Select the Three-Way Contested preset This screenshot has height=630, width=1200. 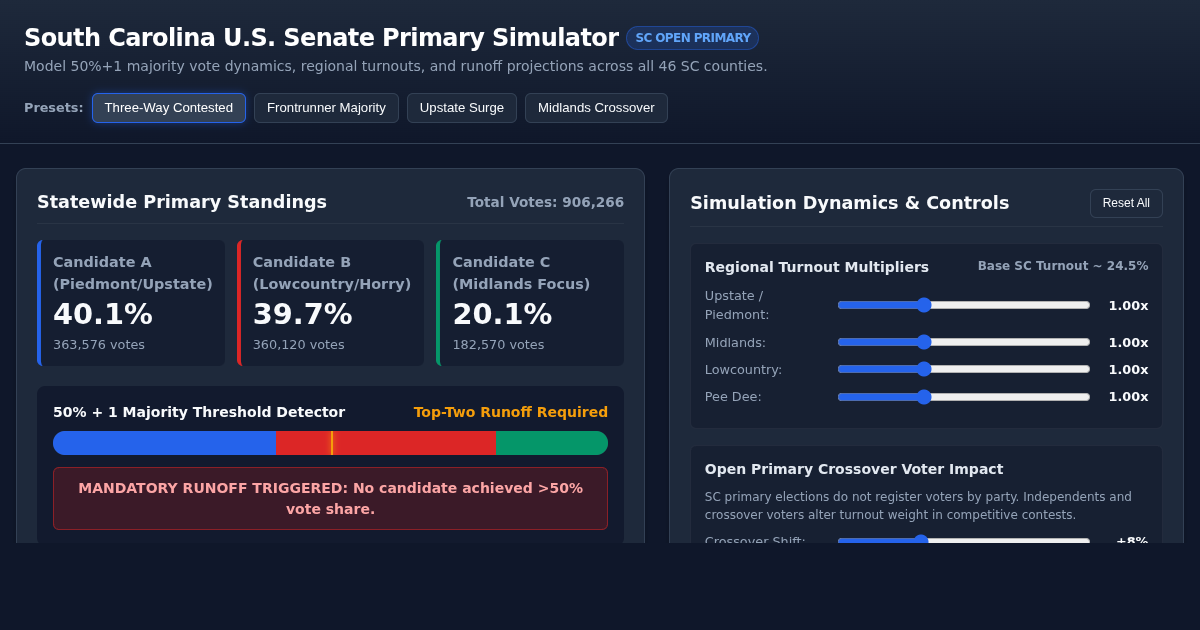tap(169, 108)
